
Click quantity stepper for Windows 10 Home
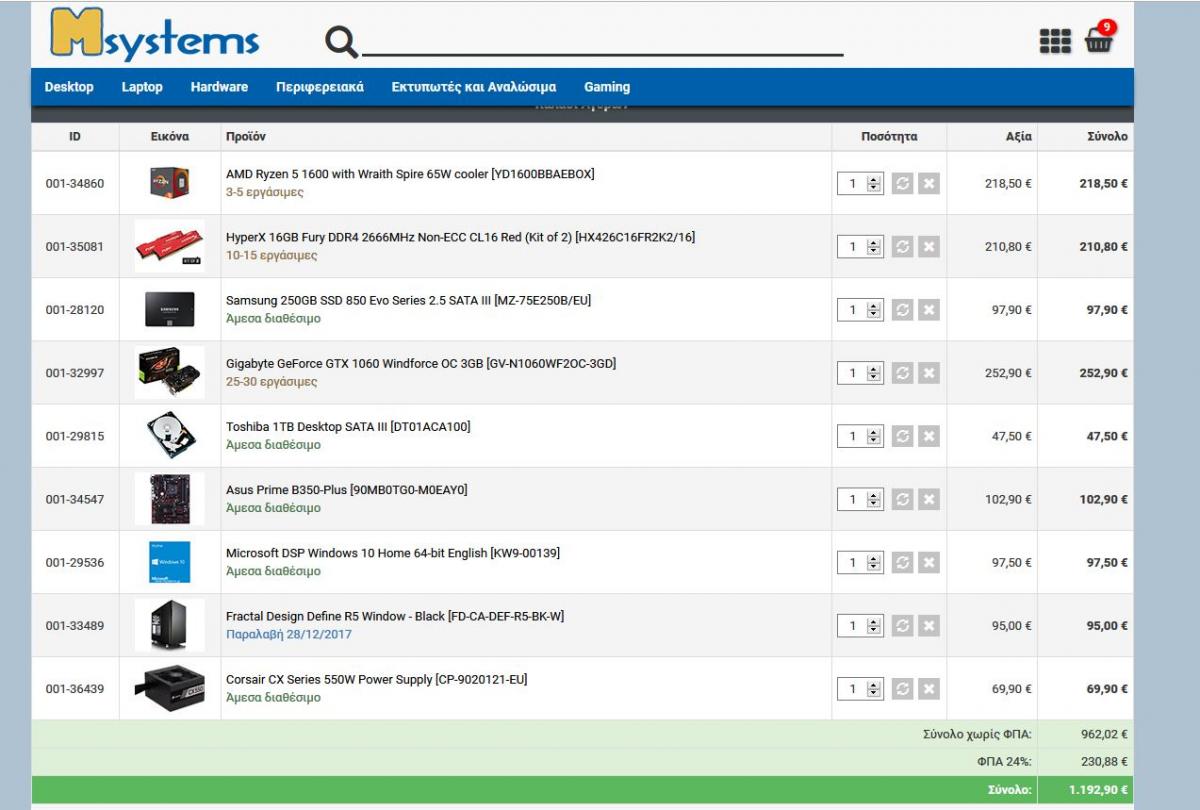pos(874,563)
